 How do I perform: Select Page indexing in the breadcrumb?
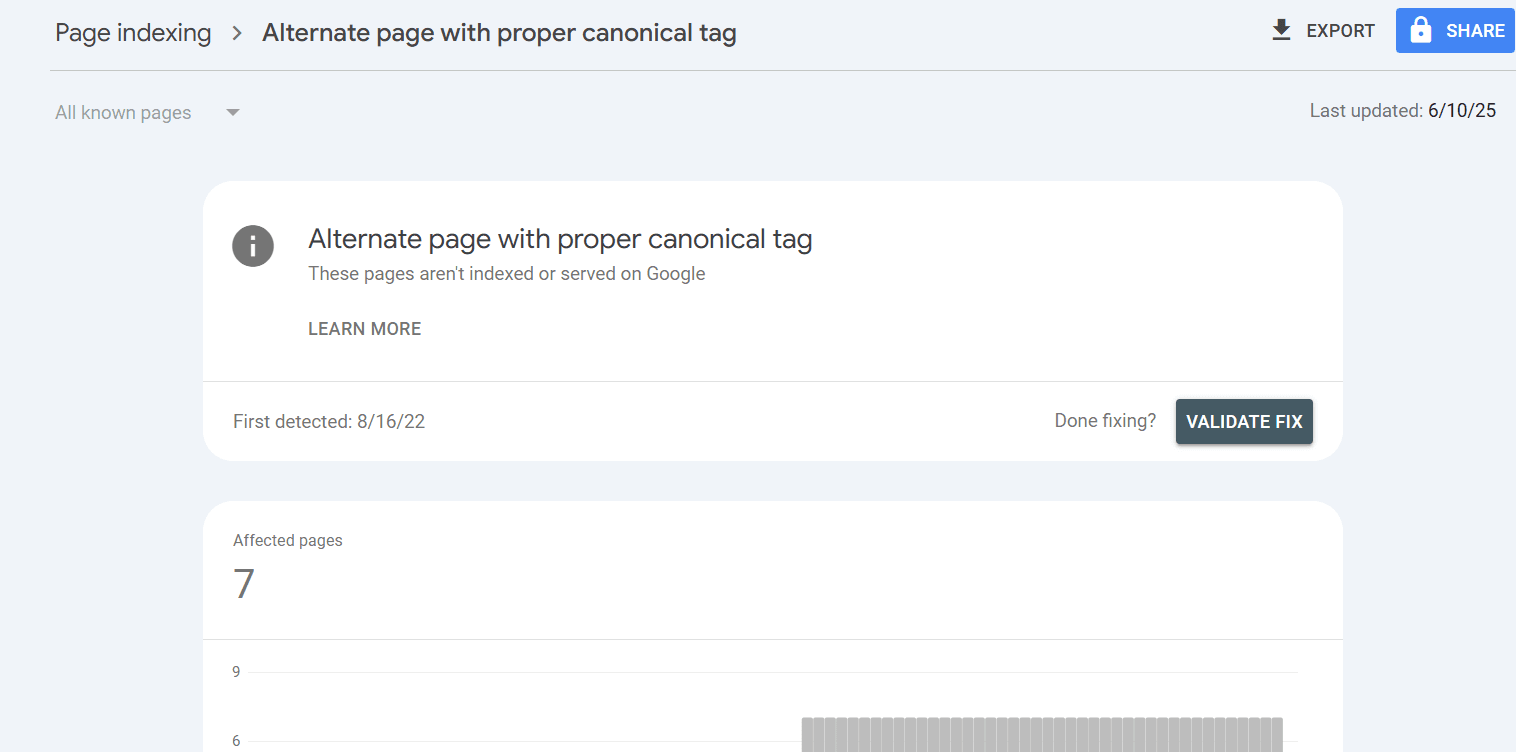click(x=133, y=32)
